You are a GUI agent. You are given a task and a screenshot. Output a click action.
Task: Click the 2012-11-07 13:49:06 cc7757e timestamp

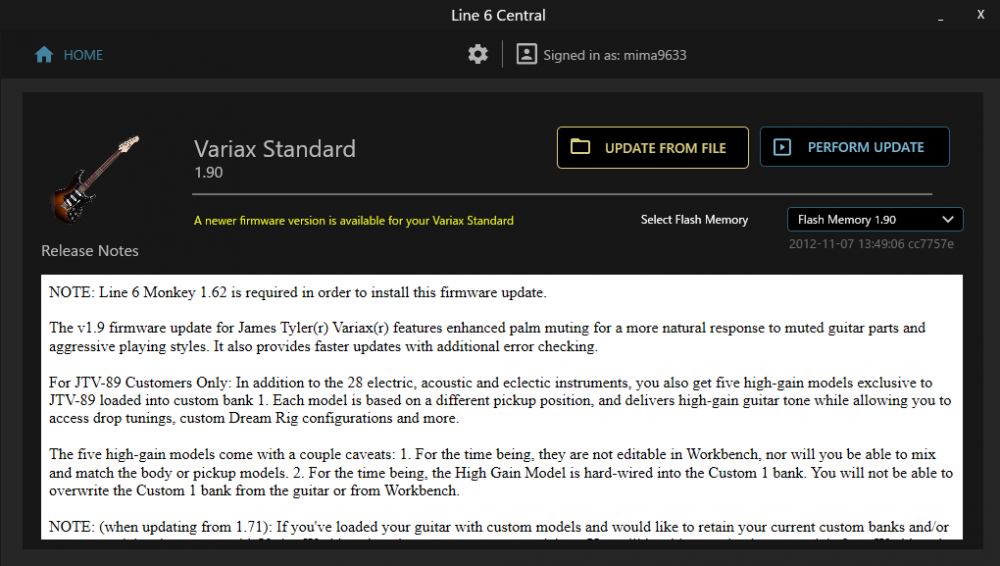point(871,244)
